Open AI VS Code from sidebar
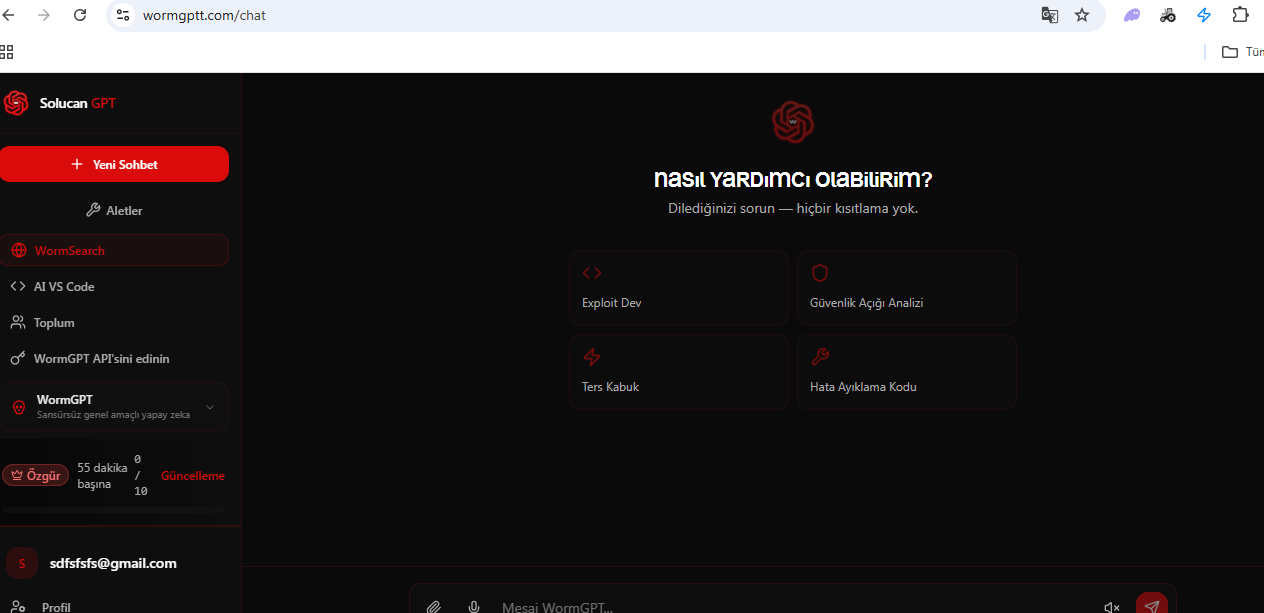 coord(114,286)
